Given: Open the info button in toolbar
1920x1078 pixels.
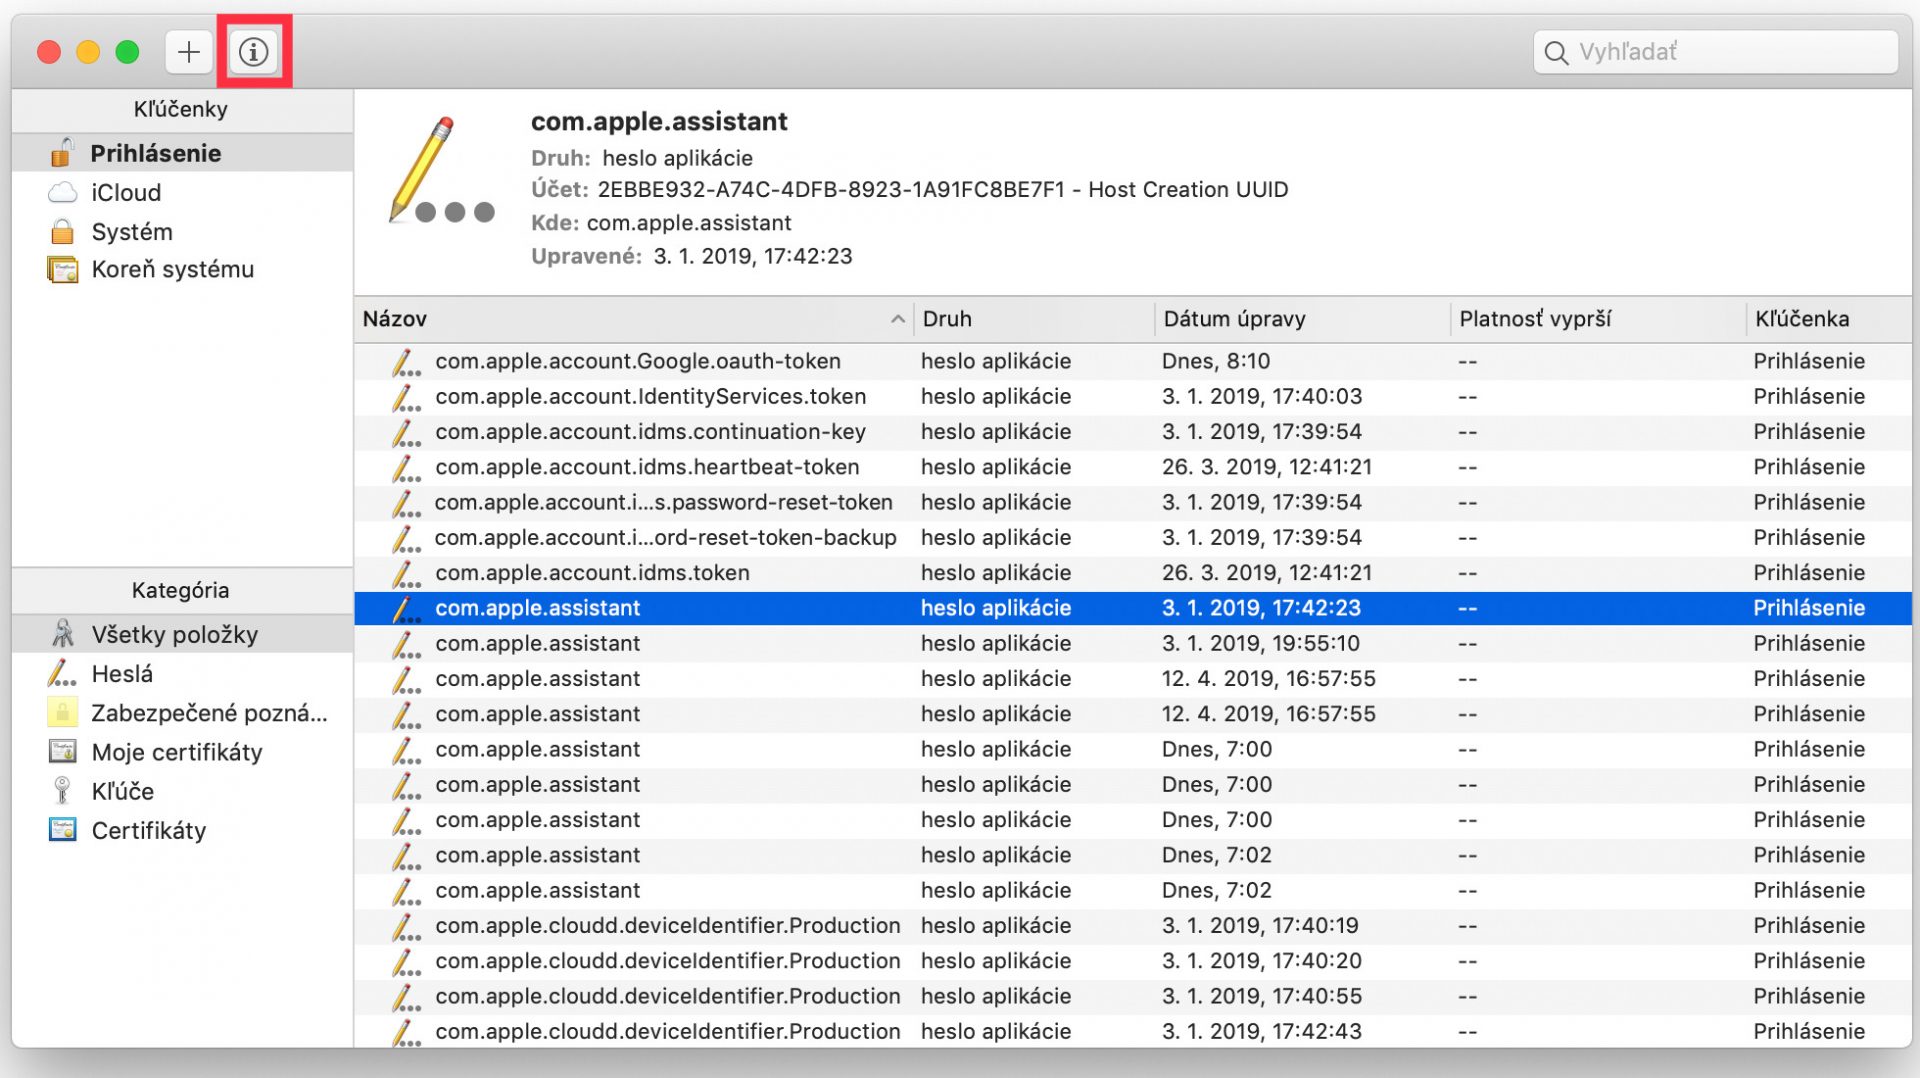Looking at the screenshot, I should 253,52.
